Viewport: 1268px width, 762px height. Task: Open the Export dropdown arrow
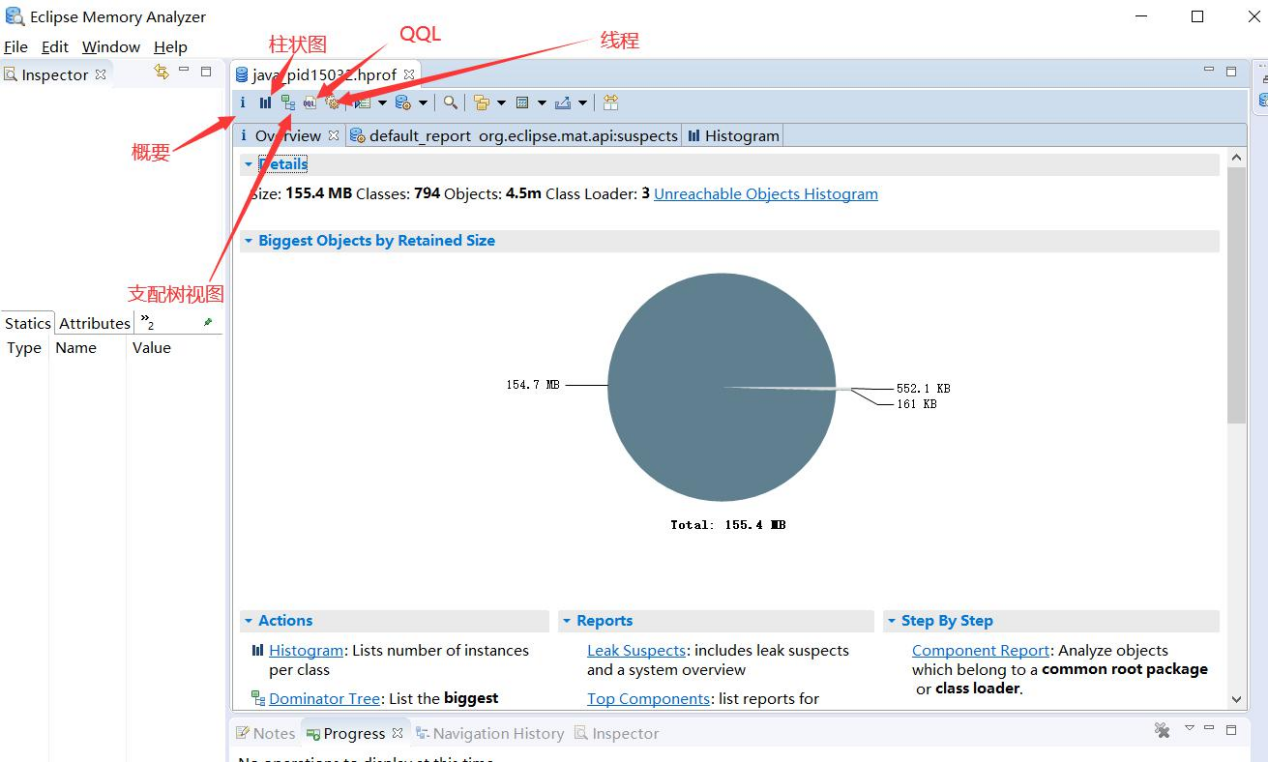(582, 103)
